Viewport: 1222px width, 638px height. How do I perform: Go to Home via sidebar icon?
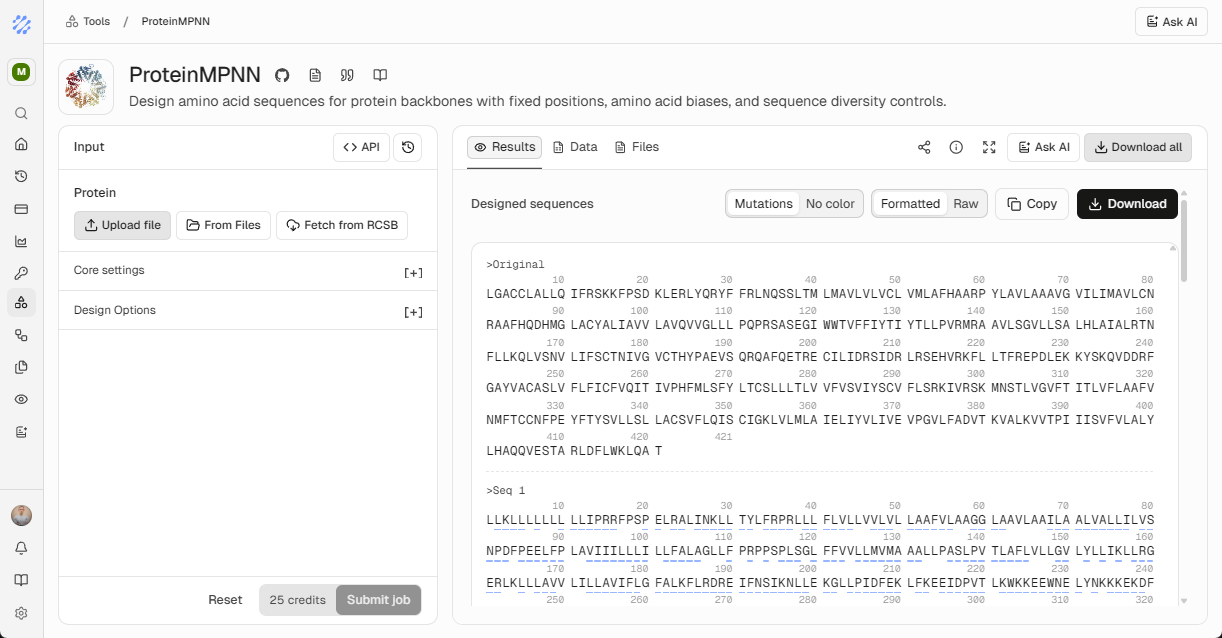(21, 144)
